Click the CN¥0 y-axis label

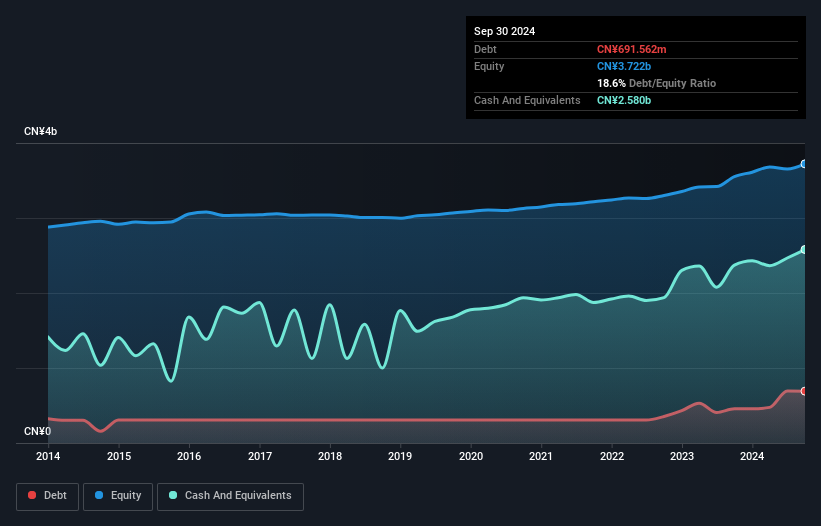(36, 432)
